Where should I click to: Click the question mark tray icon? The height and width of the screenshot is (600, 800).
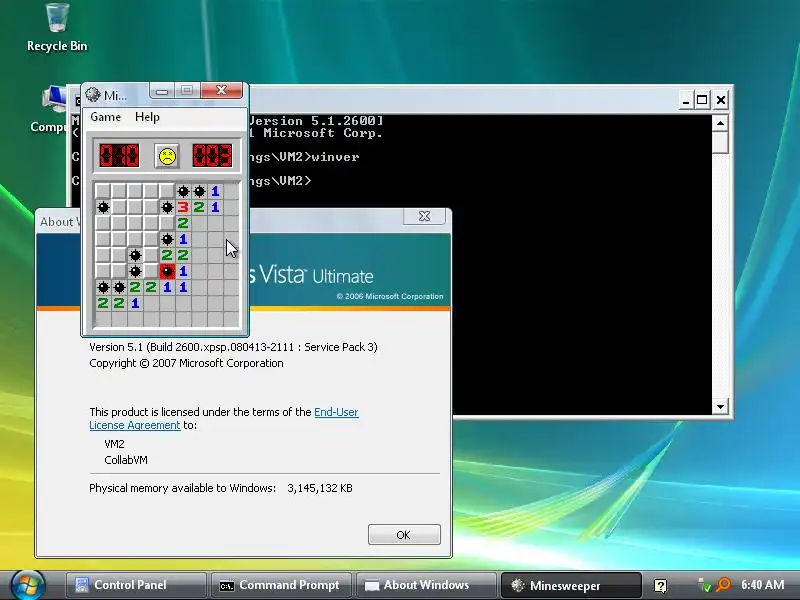pyautogui.click(x=661, y=585)
